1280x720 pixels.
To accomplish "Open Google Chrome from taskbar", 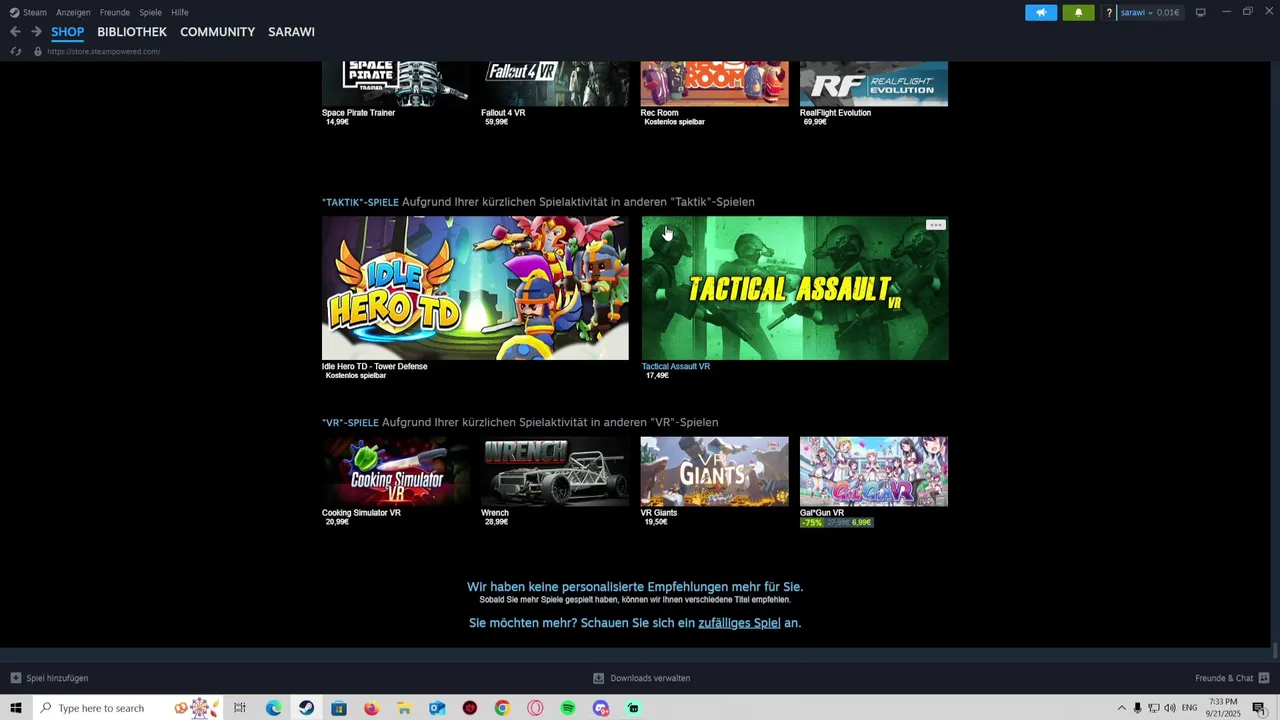I will 502,708.
